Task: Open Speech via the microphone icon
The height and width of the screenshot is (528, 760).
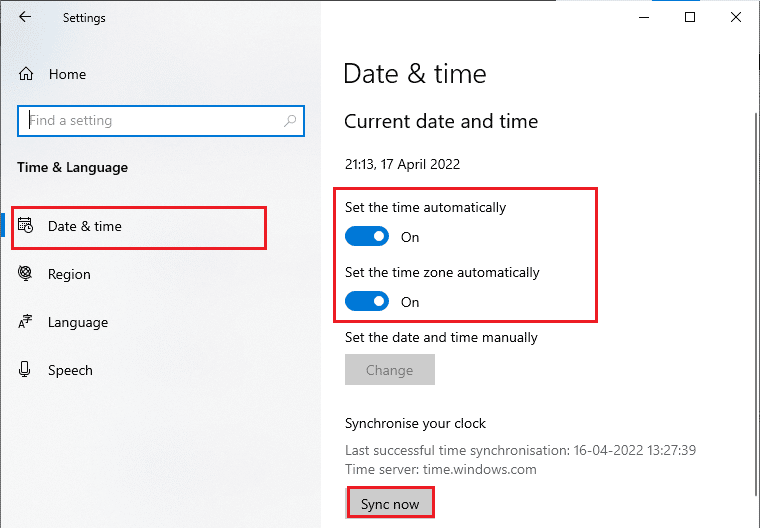Action: pos(25,369)
